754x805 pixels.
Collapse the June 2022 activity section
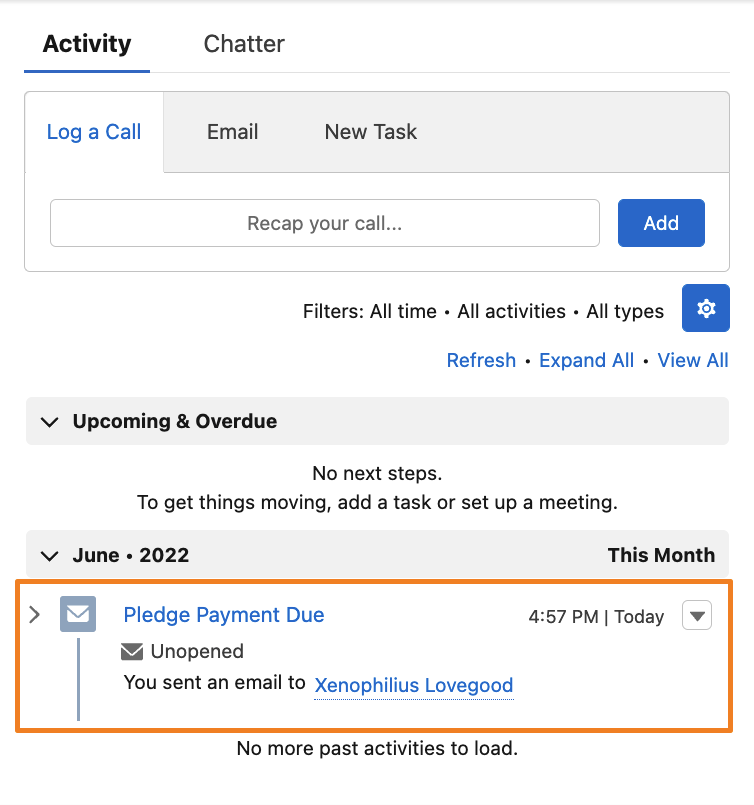50,555
